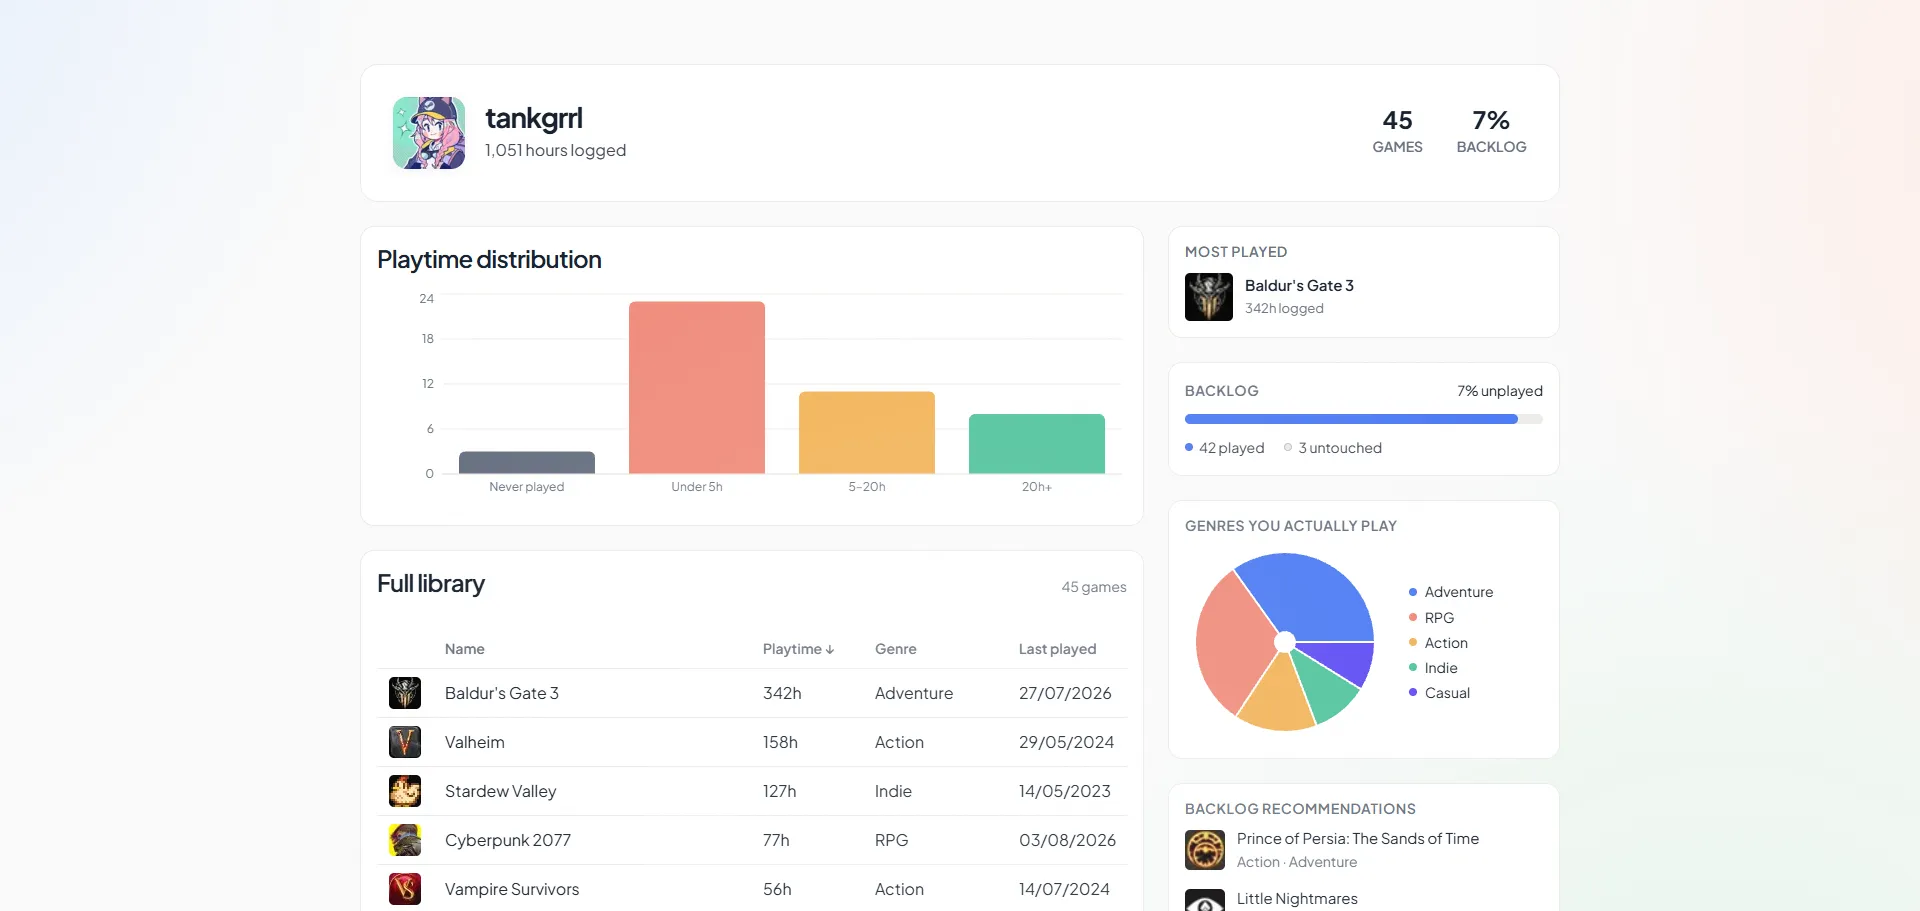This screenshot has width=1920, height=911.
Task: Click the 03/08/2026 last played date
Action: [1067, 840]
